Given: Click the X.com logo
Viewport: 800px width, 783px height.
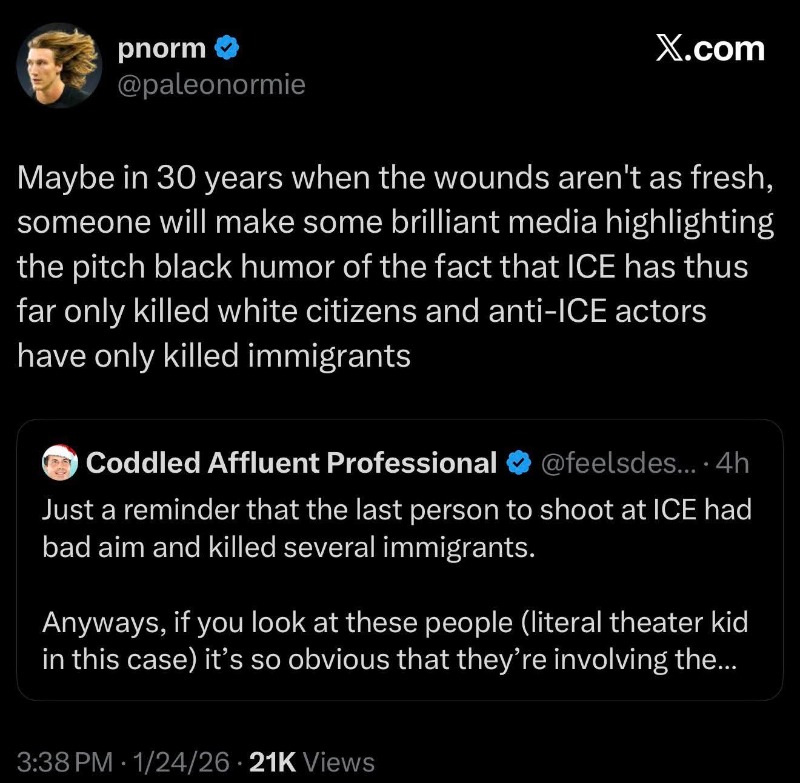Looking at the screenshot, I should (709, 48).
